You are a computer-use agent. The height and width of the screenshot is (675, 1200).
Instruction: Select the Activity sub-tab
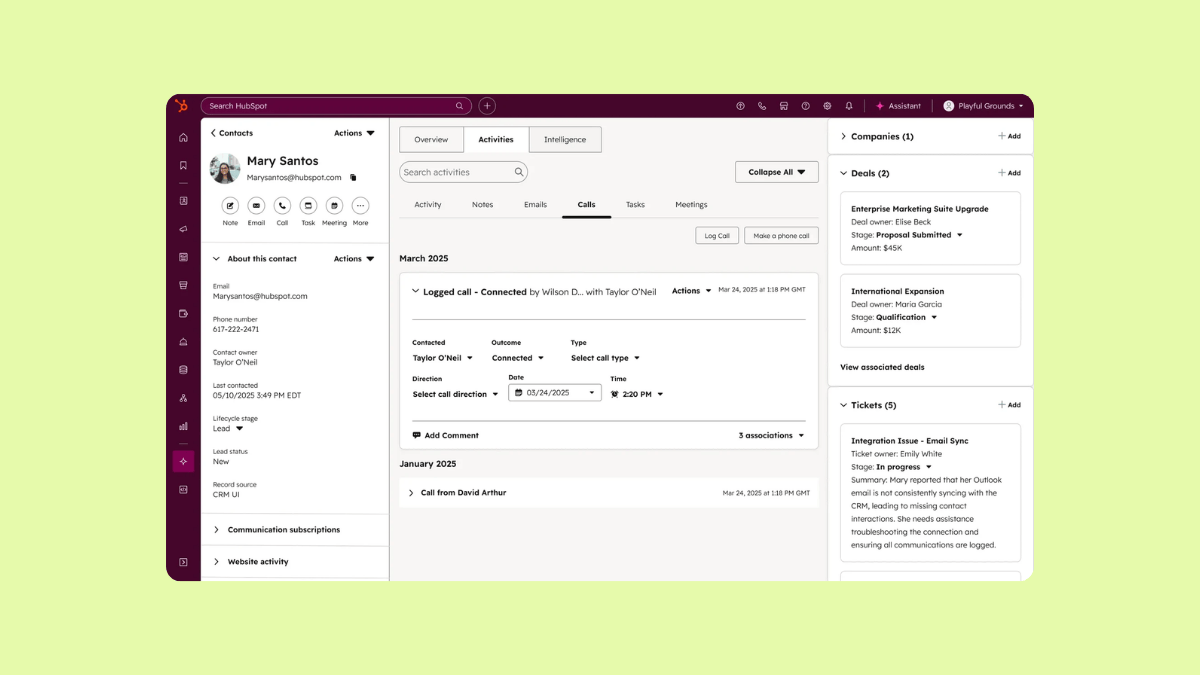click(x=428, y=205)
